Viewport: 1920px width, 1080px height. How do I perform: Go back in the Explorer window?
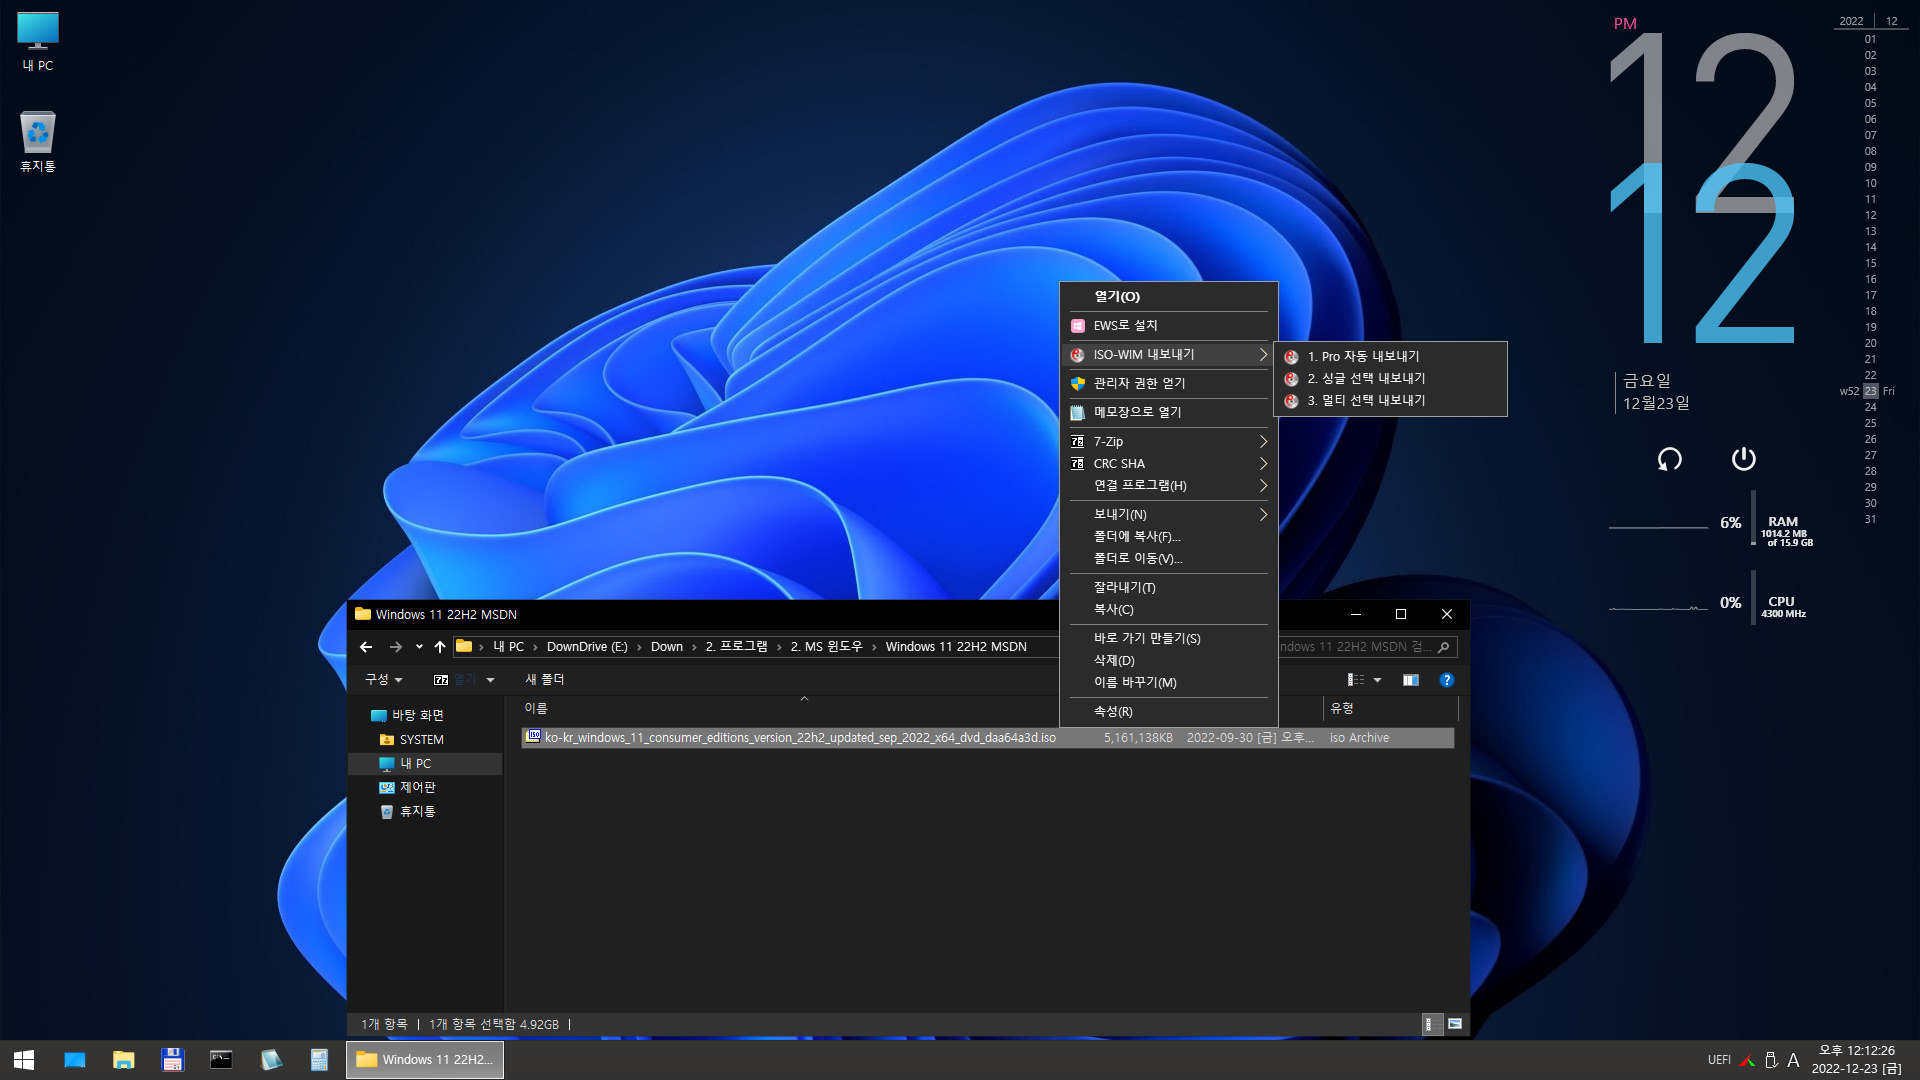[366, 647]
